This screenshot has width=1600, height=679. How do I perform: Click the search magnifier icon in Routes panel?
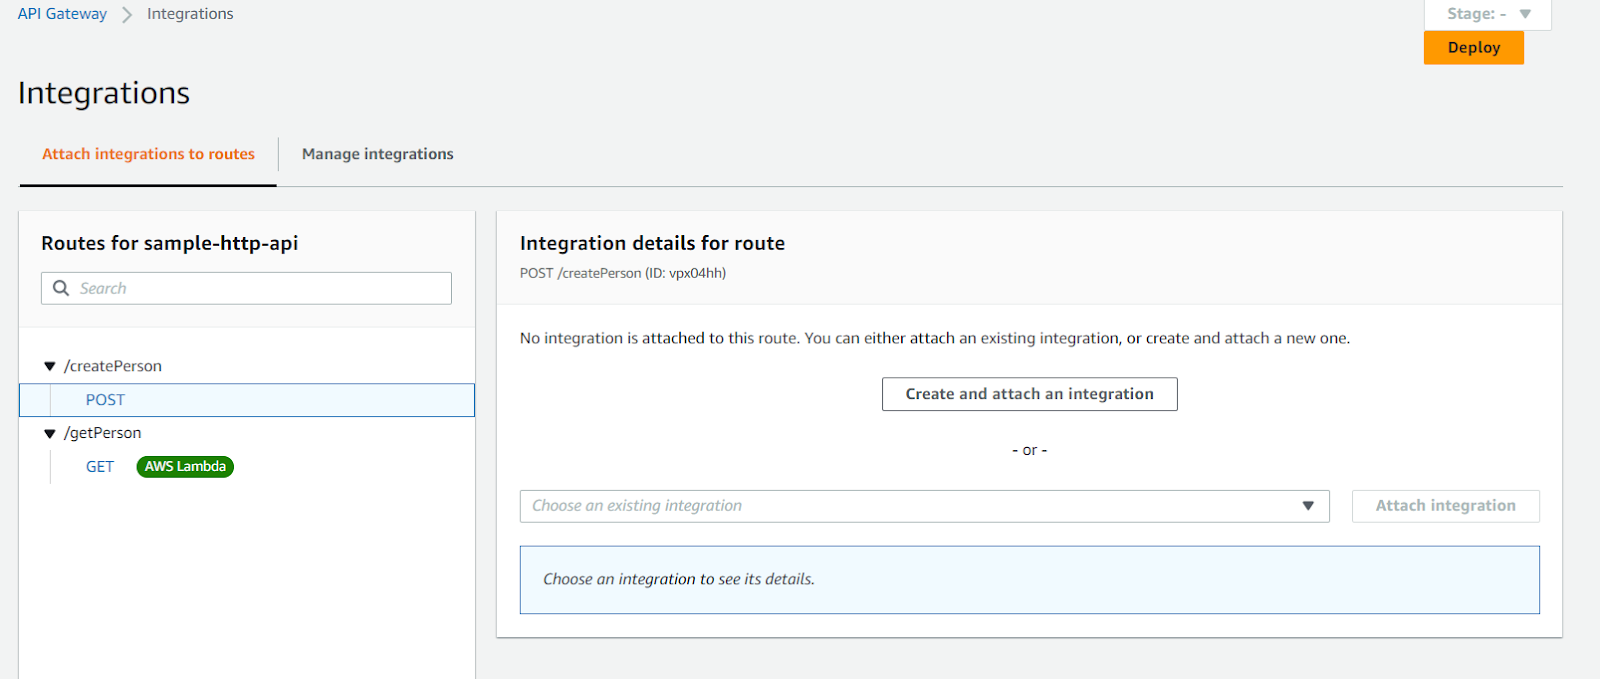point(61,288)
